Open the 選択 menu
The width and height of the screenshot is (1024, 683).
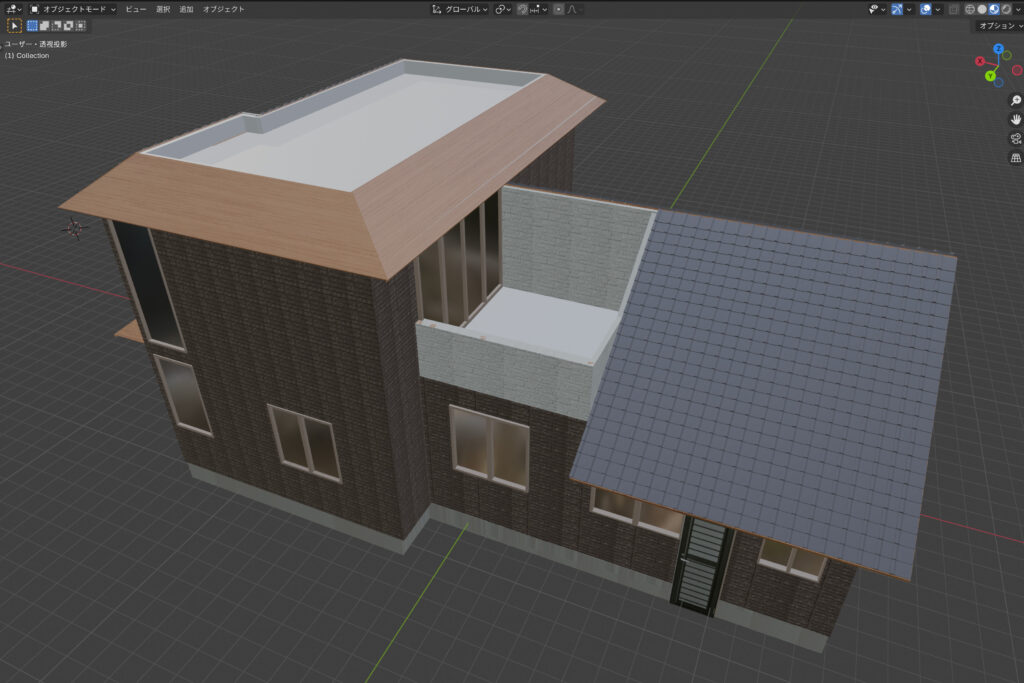click(x=162, y=9)
